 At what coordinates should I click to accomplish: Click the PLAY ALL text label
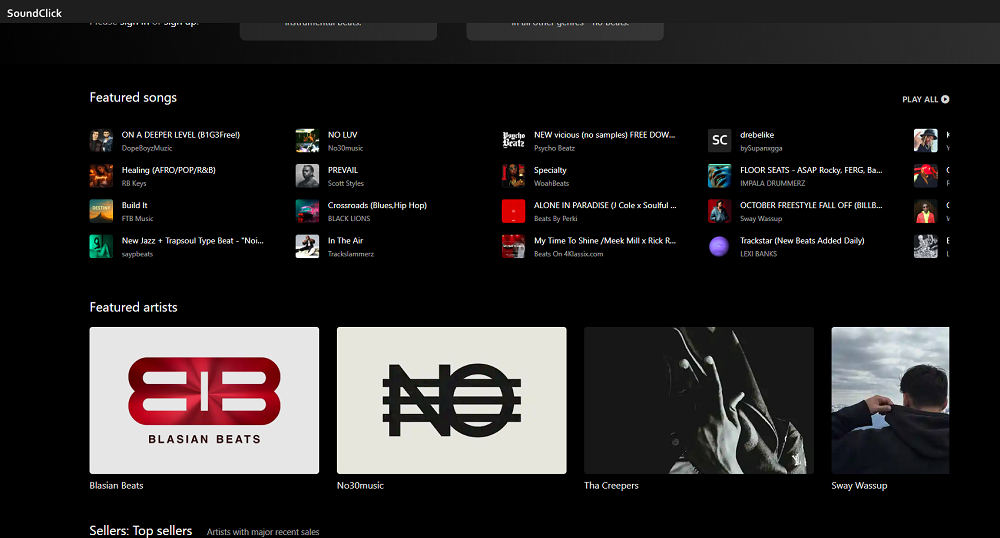(920, 99)
